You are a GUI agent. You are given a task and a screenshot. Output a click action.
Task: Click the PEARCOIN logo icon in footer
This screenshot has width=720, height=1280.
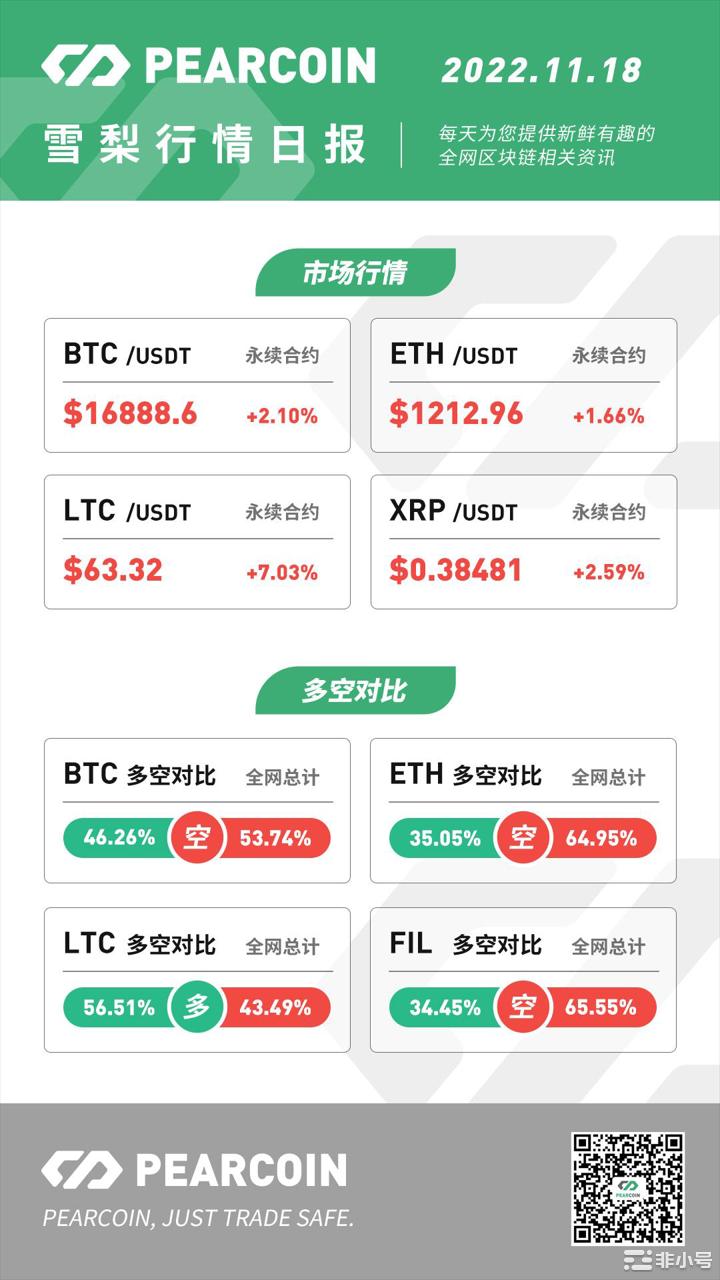point(82,1169)
